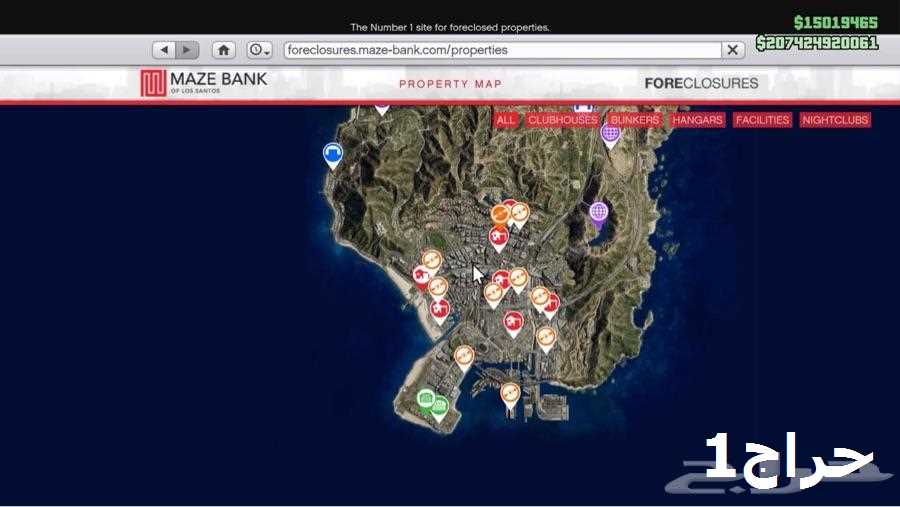Go back with the browser back arrow
This screenshot has height=507, width=900.
[x=164, y=50]
